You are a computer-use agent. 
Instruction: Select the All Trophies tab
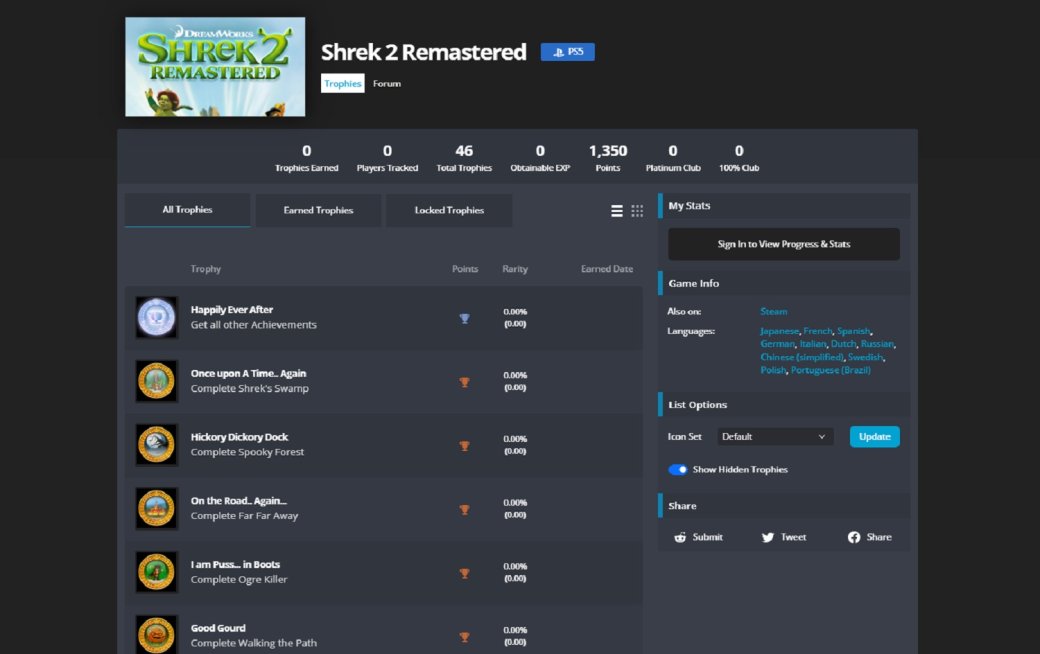(188, 210)
